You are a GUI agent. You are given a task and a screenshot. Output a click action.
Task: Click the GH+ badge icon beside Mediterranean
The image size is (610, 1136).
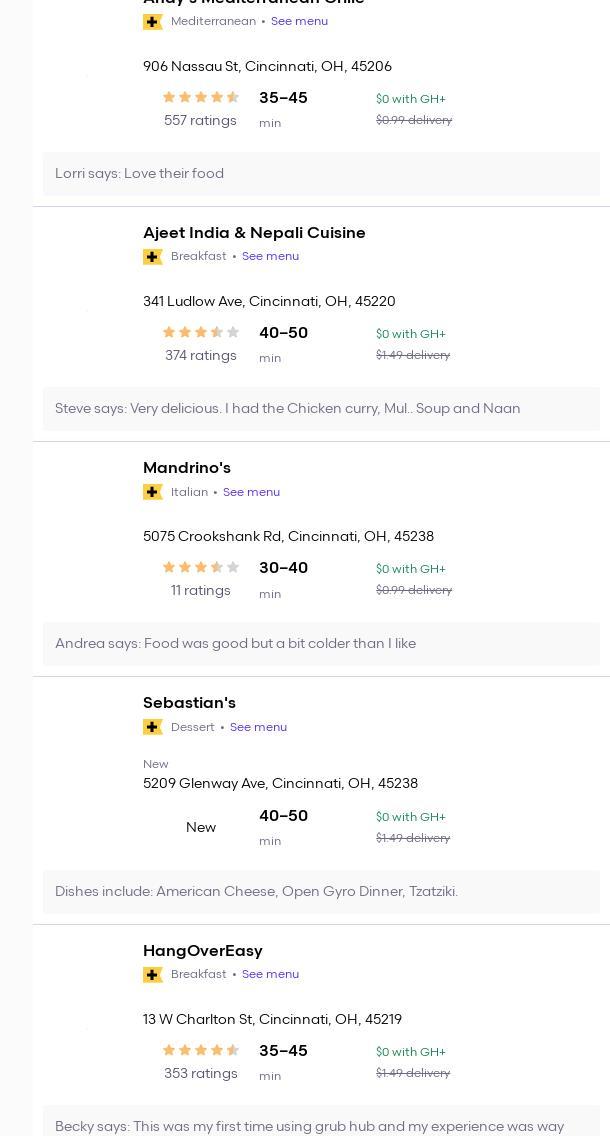pos(153,22)
